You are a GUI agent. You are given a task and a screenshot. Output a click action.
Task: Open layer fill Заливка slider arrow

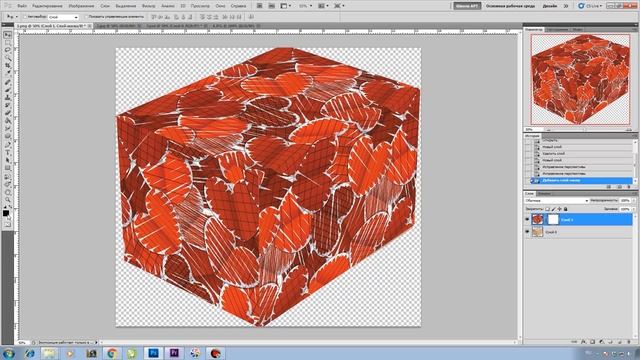[x=633, y=209]
